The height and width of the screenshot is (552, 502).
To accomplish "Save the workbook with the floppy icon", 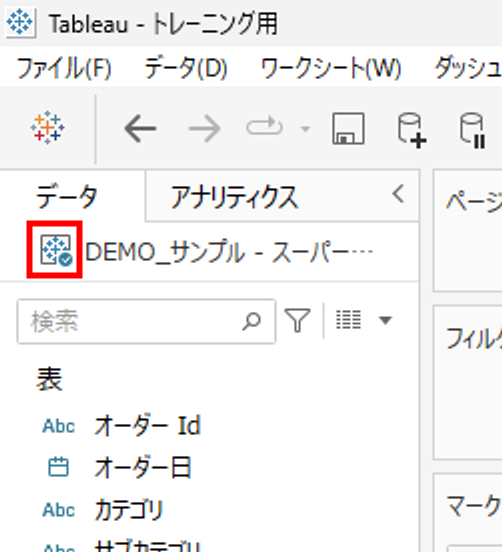I will point(348,128).
